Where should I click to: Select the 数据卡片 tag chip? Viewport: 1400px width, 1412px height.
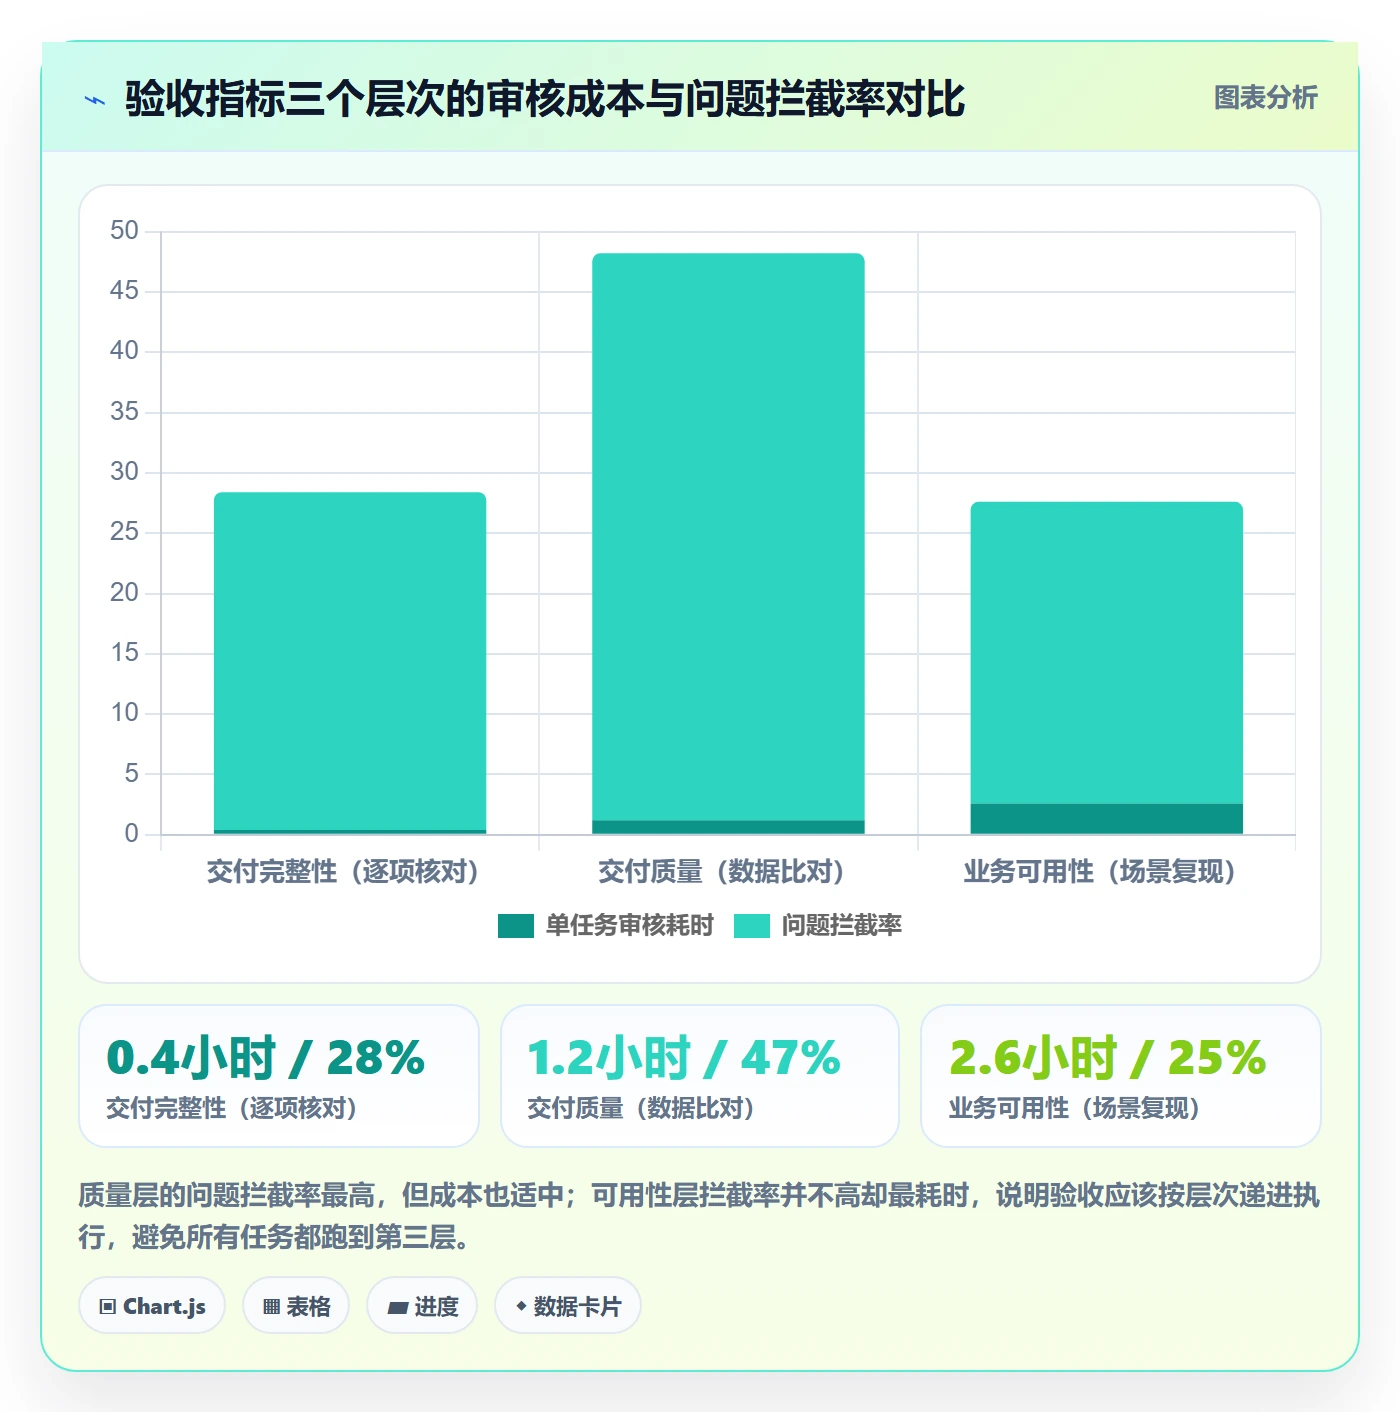click(x=568, y=1305)
